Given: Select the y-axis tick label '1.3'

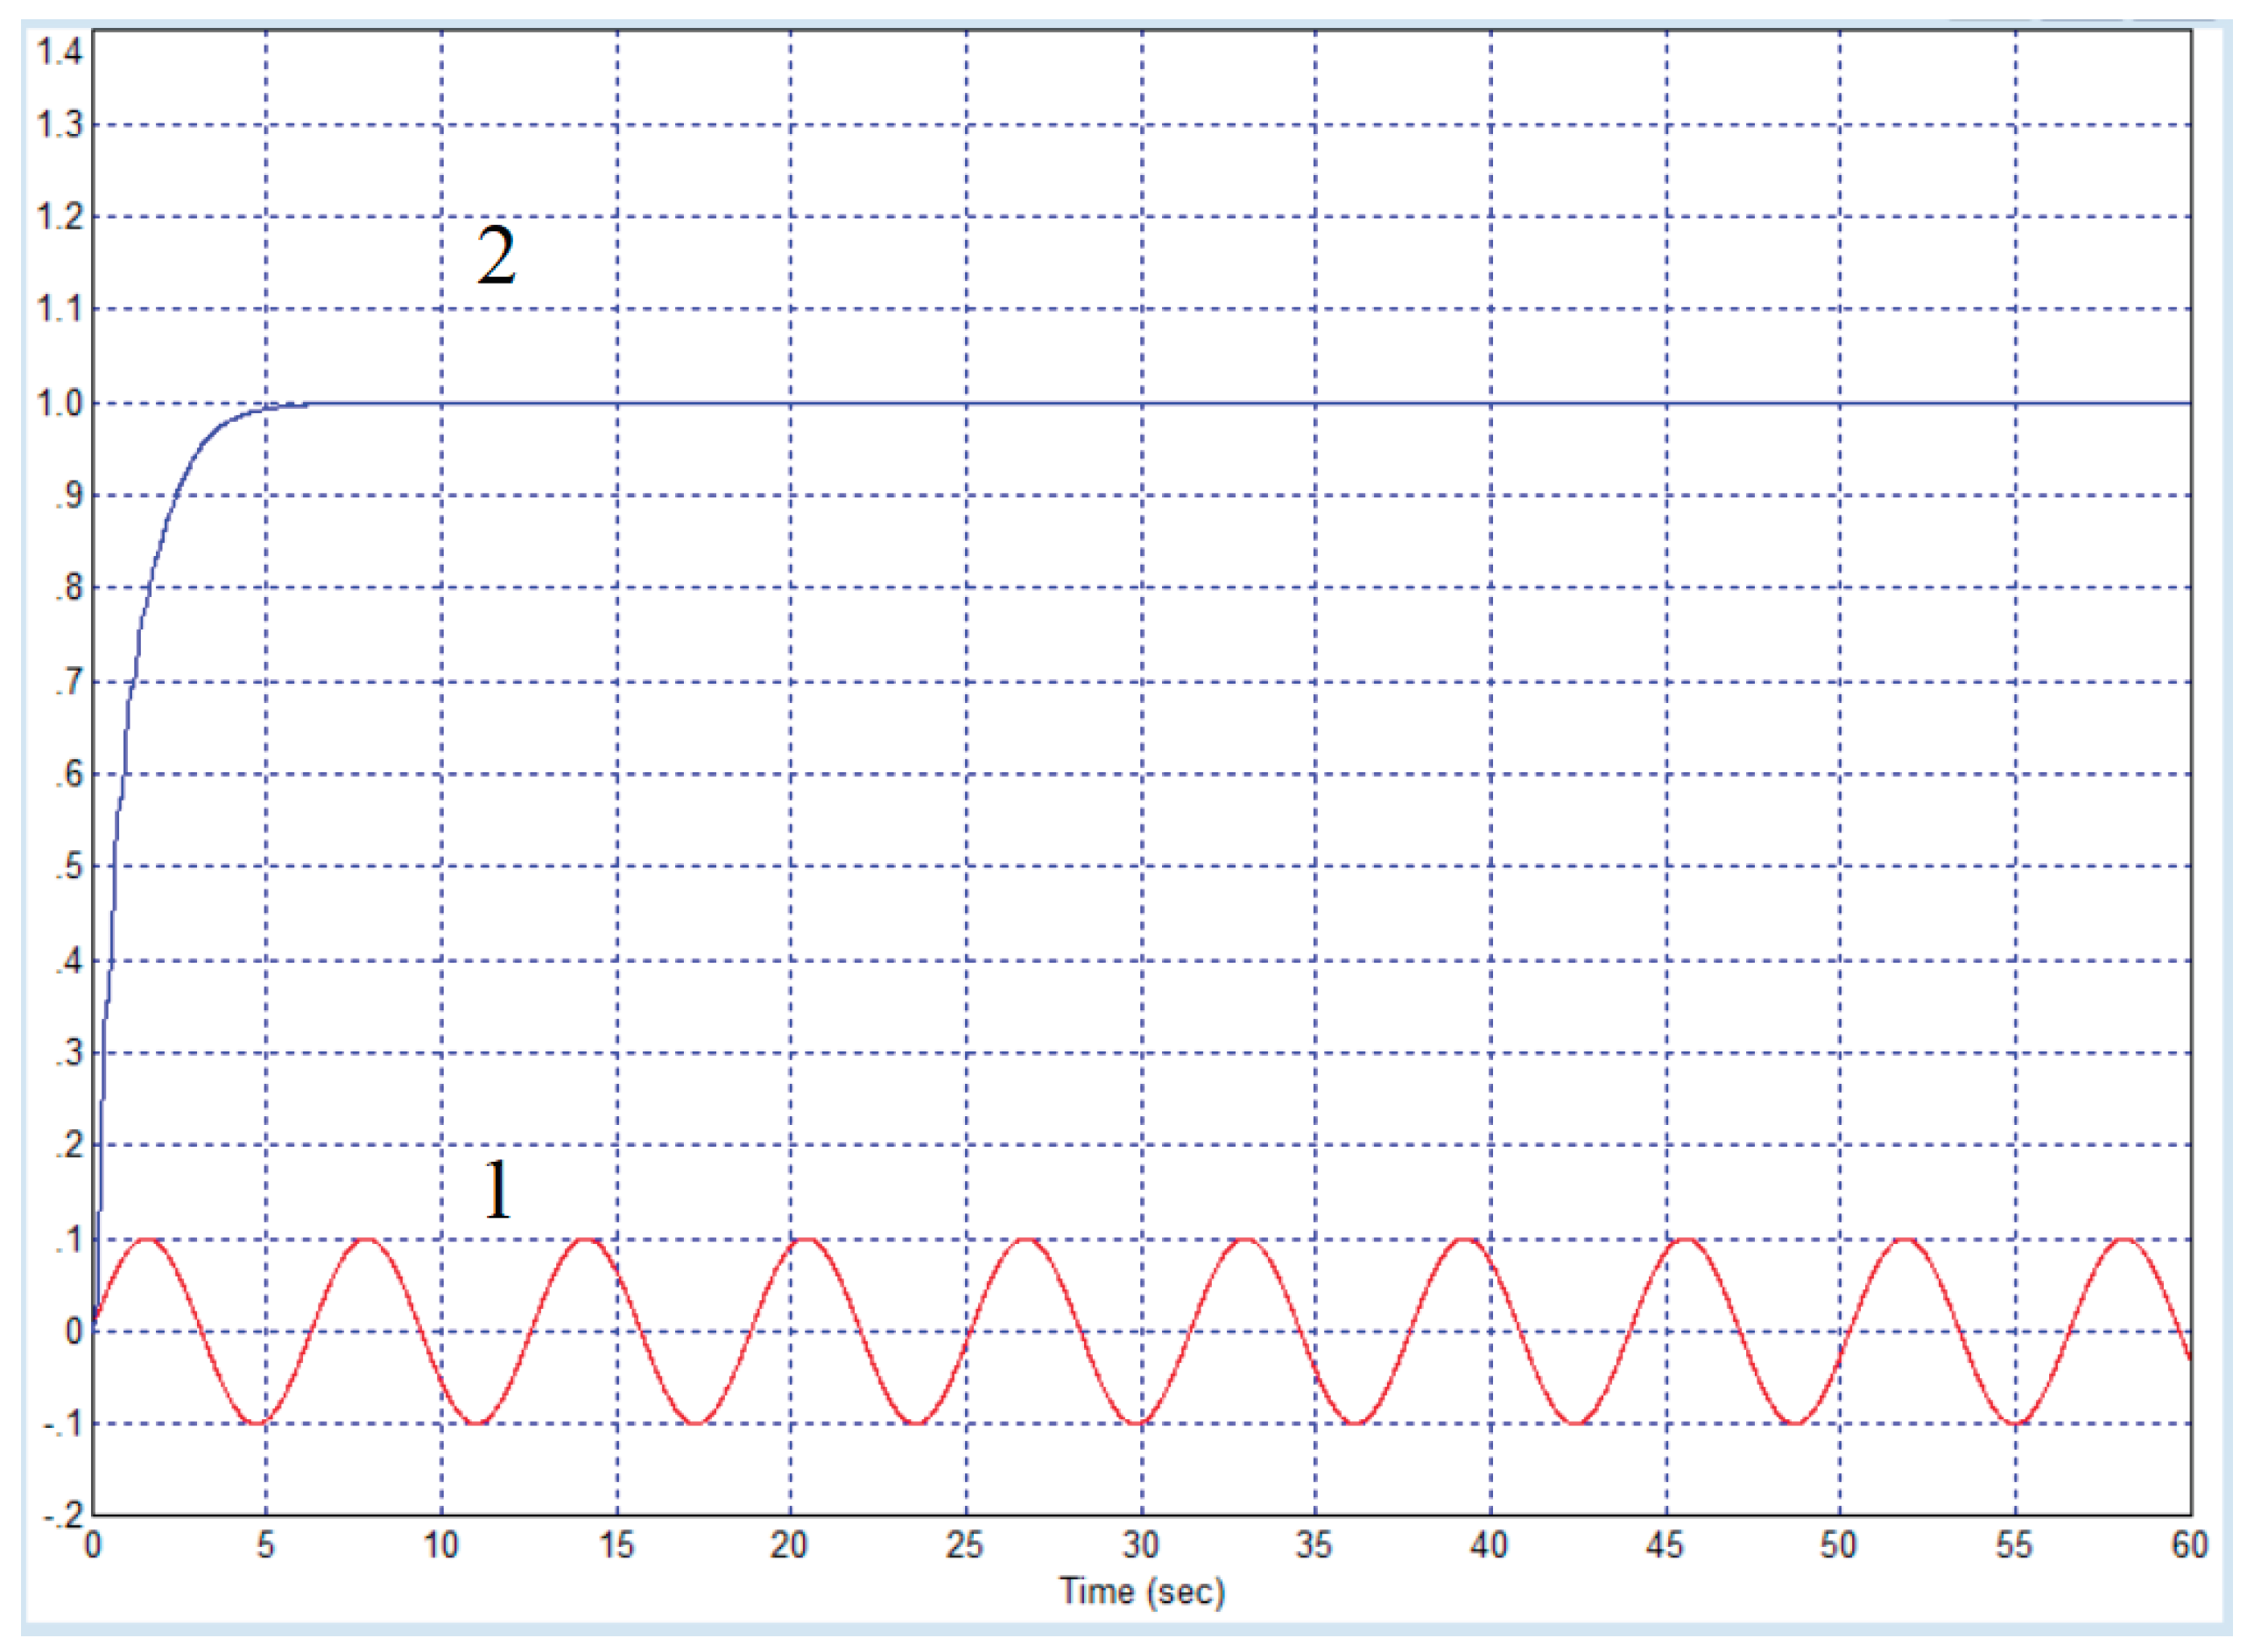Looking at the screenshot, I should (60, 125).
